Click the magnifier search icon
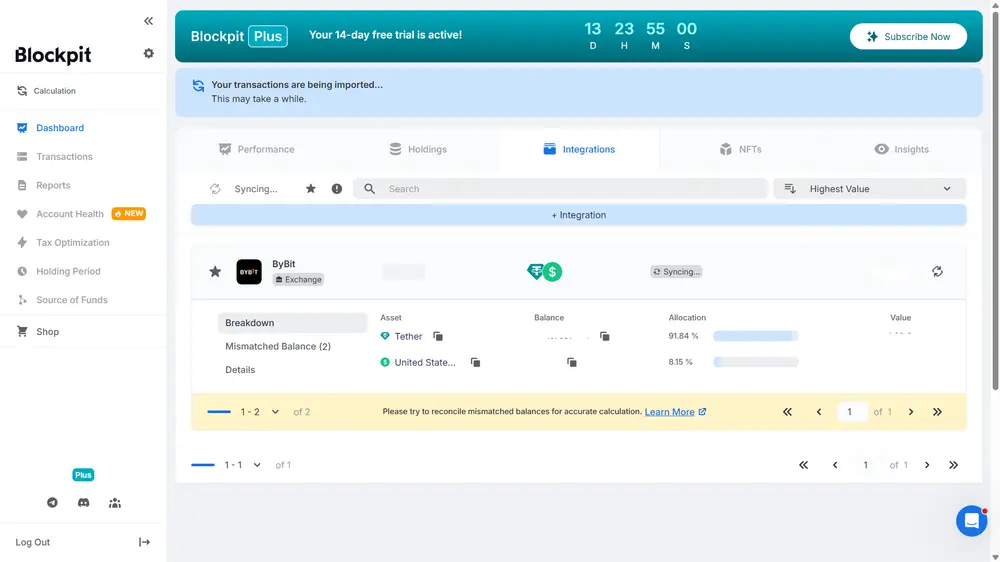Viewport: 1000px width, 562px height. point(369,189)
